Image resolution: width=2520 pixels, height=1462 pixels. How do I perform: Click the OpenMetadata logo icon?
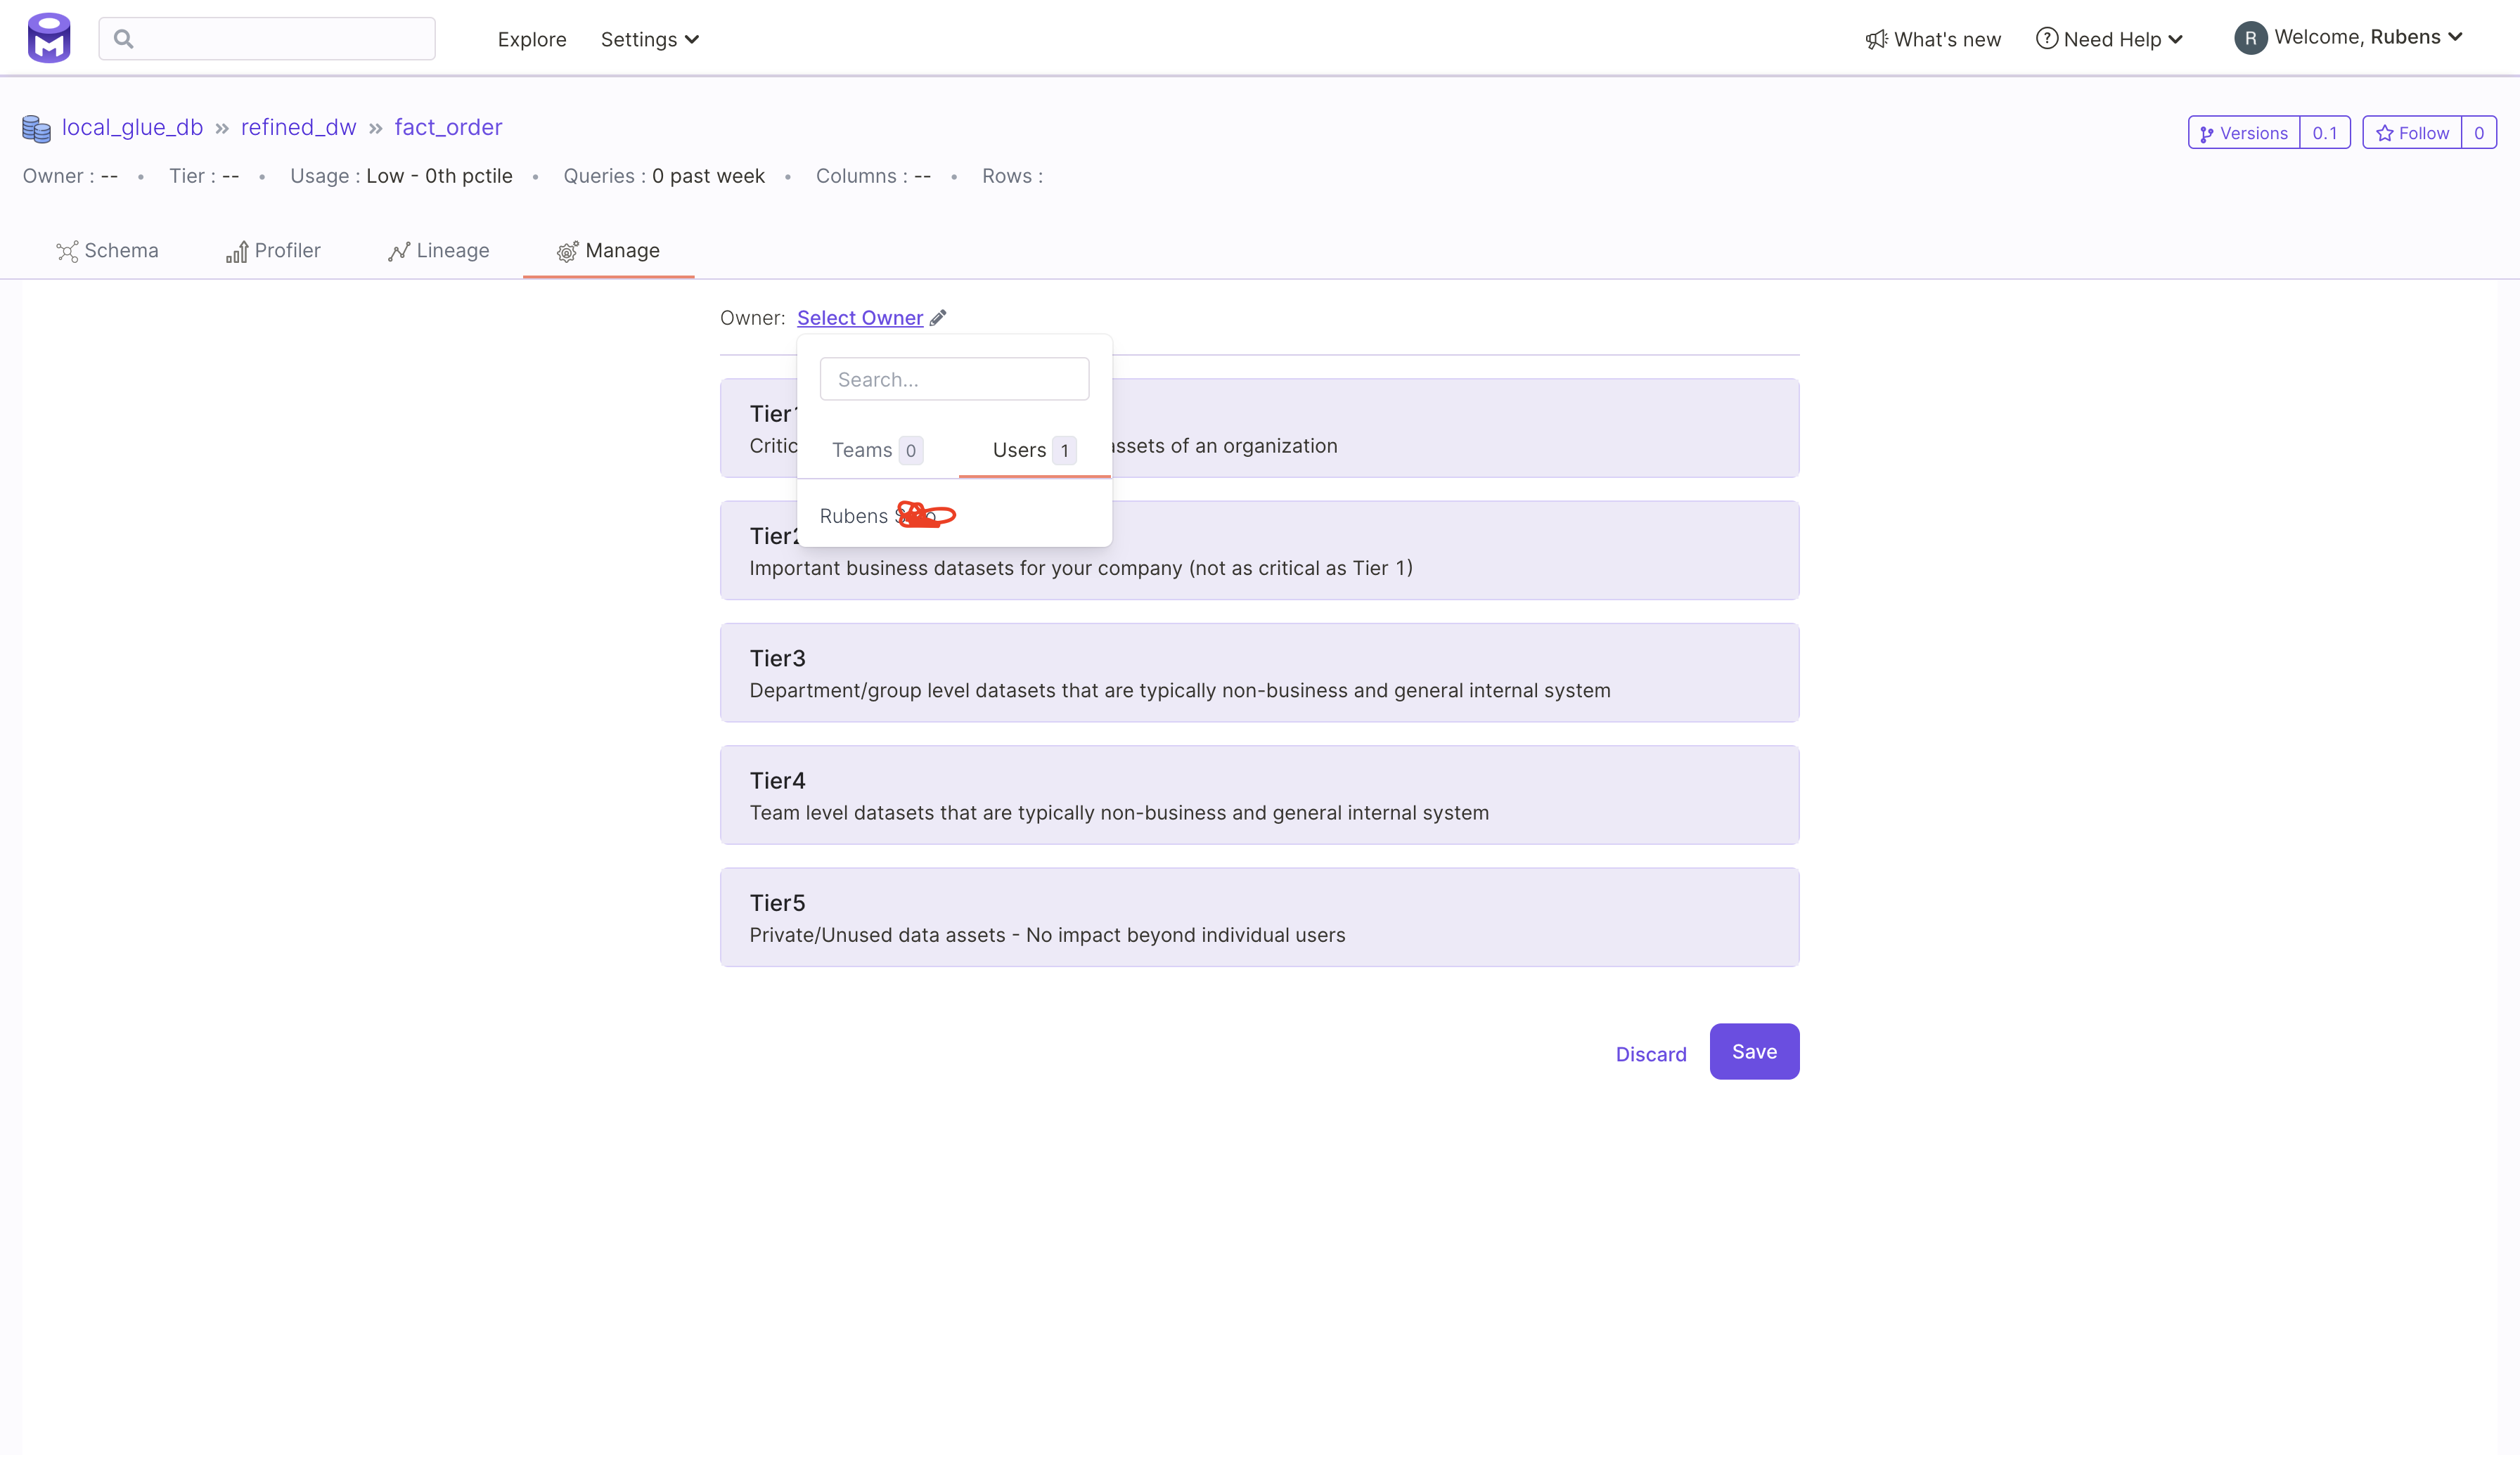49,38
